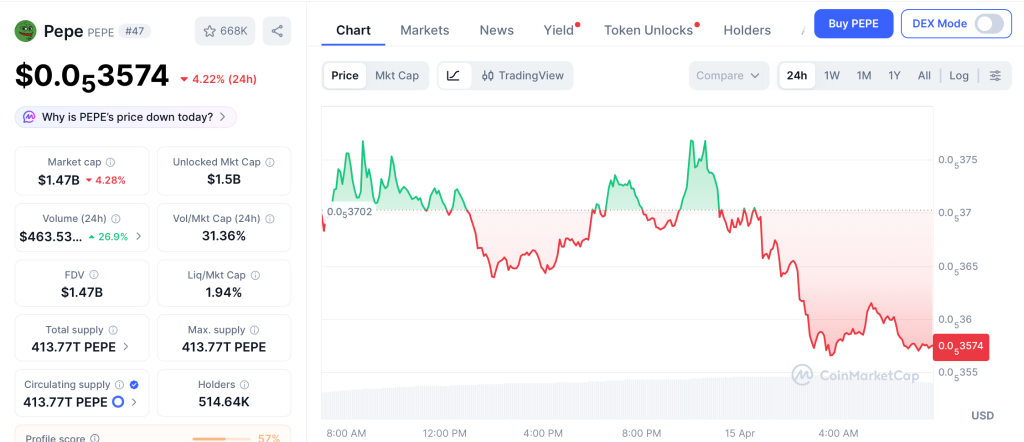Open the Compare dropdown
This screenshot has height=442, width=1024.
[728, 75]
